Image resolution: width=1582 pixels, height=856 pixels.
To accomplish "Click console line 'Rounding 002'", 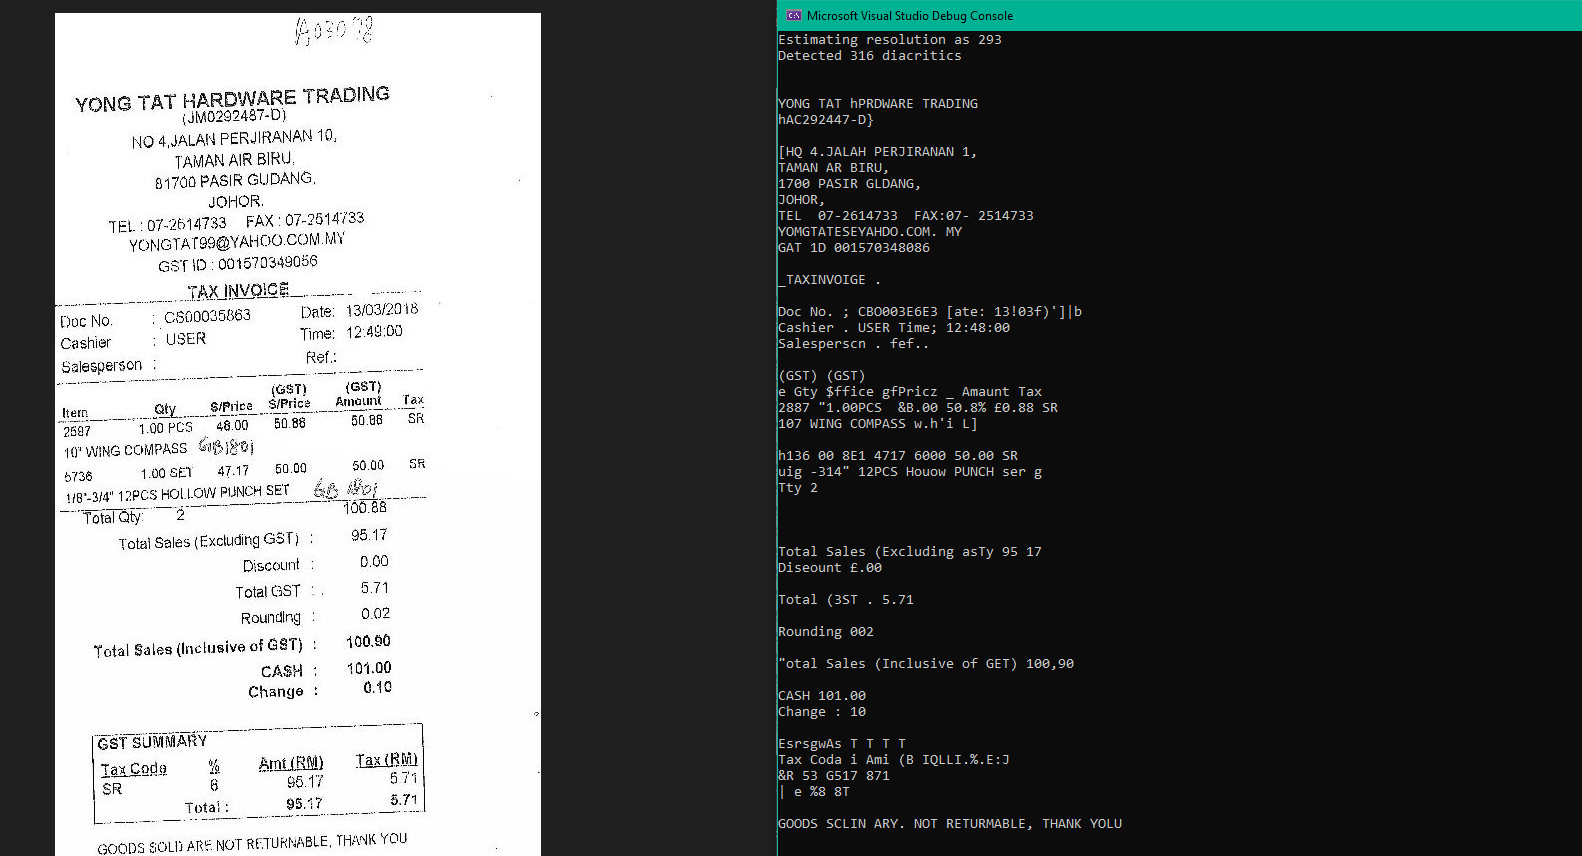I will (825, 632).
